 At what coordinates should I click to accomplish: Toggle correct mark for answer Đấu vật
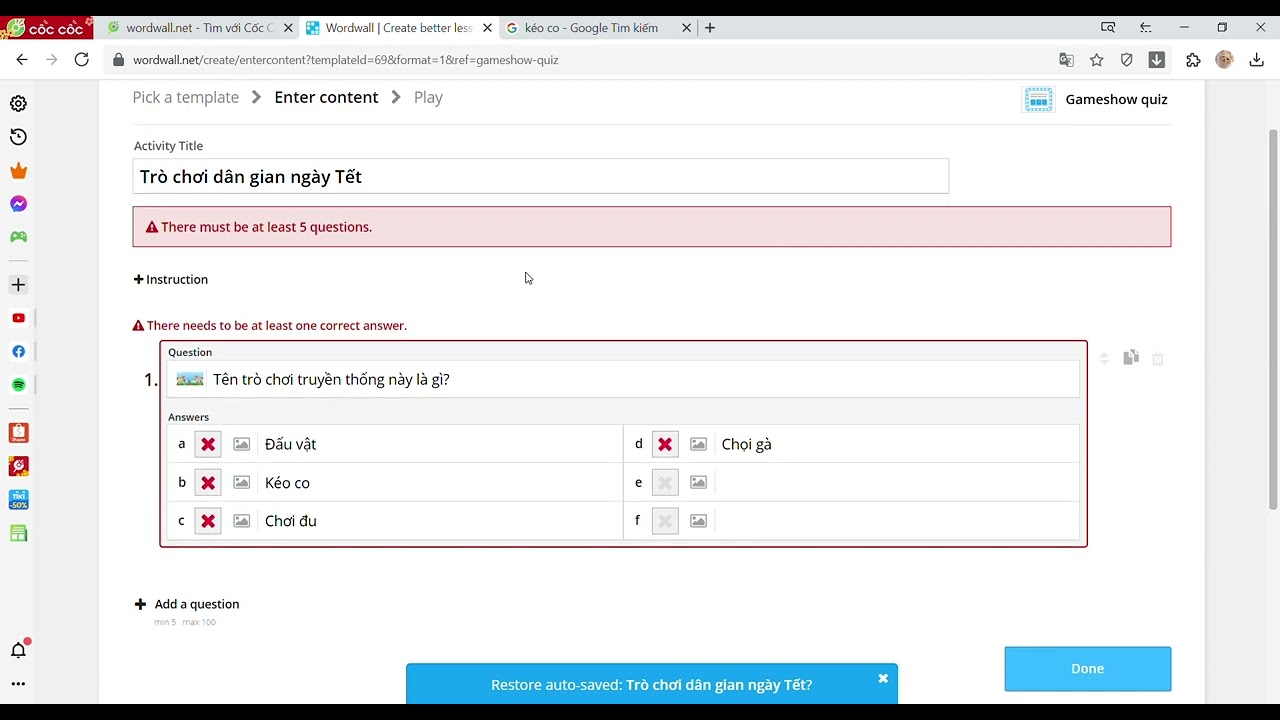[x=208, y=444]
